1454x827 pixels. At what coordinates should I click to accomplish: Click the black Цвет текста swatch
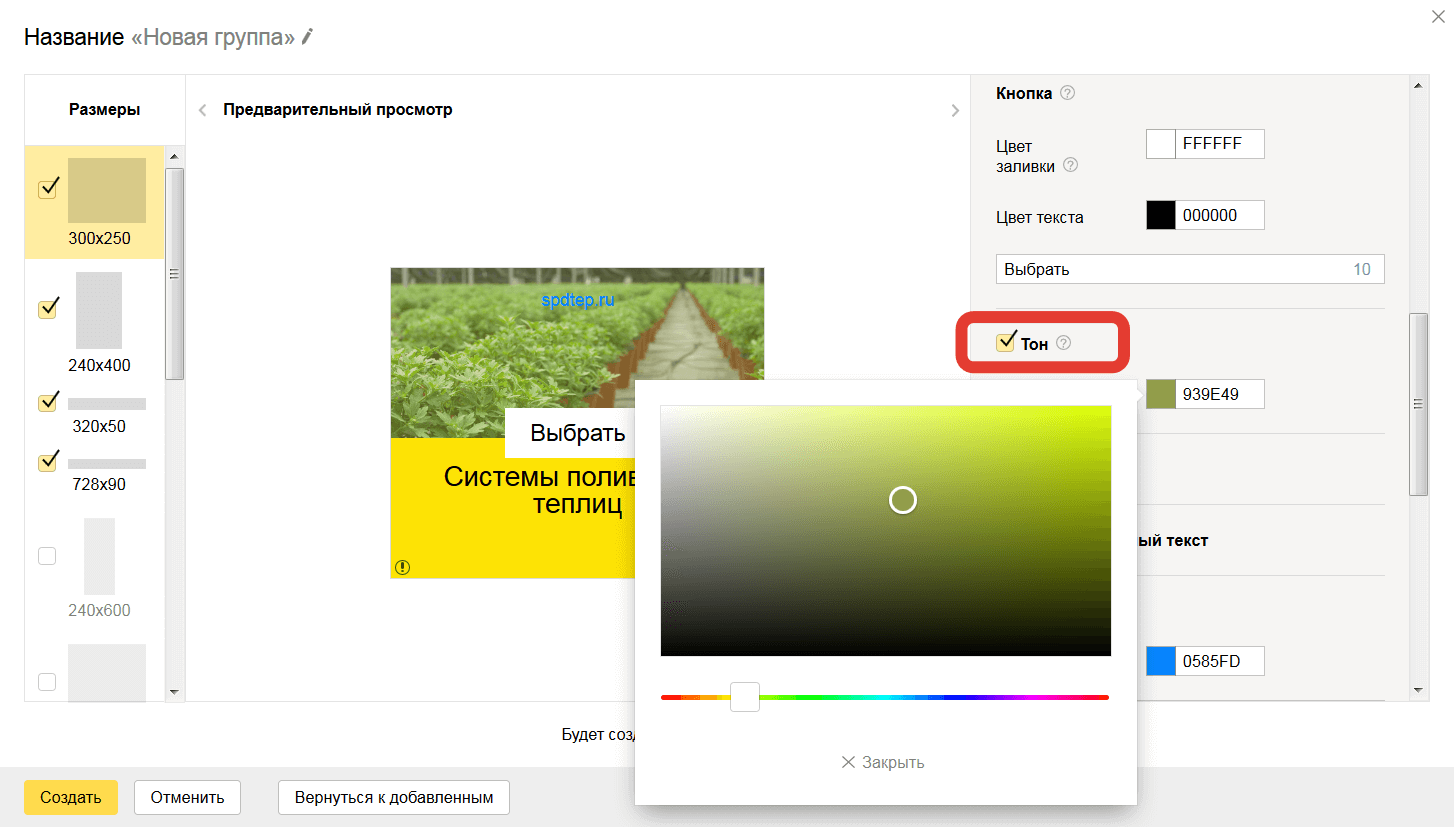tap(1161, 215)
